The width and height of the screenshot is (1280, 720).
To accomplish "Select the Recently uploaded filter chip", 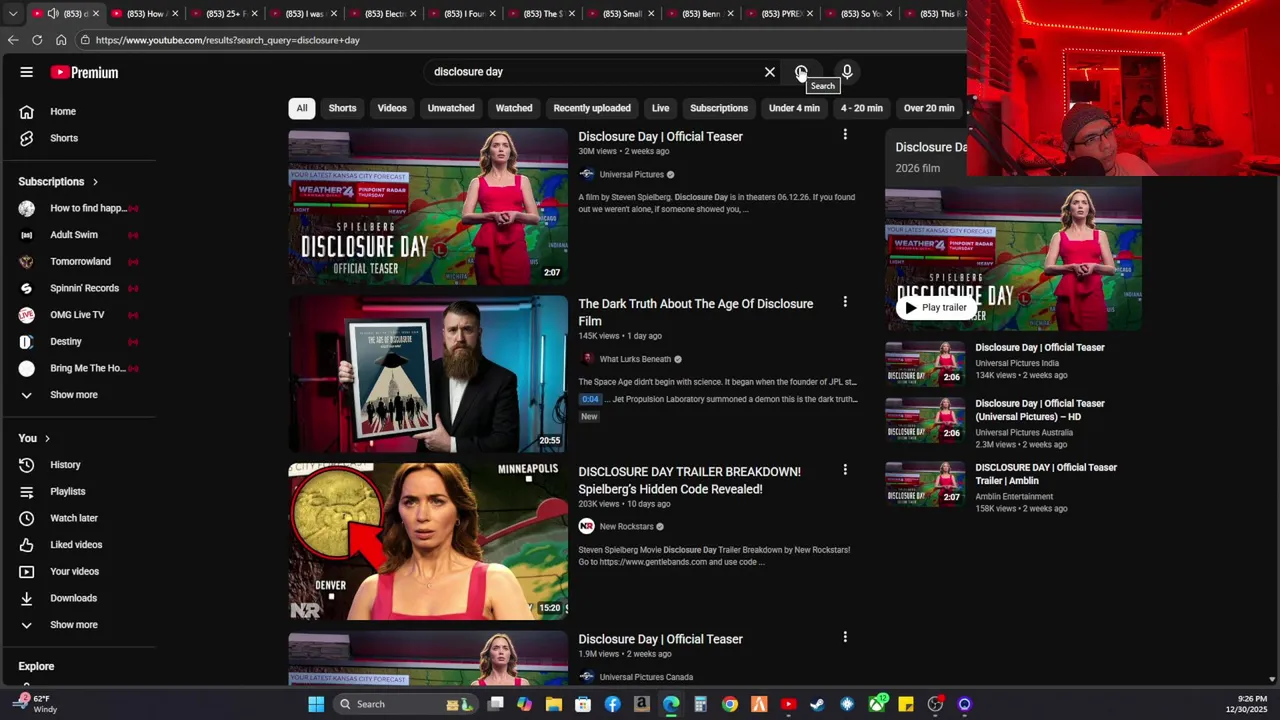I will click(x=592, y=108).
